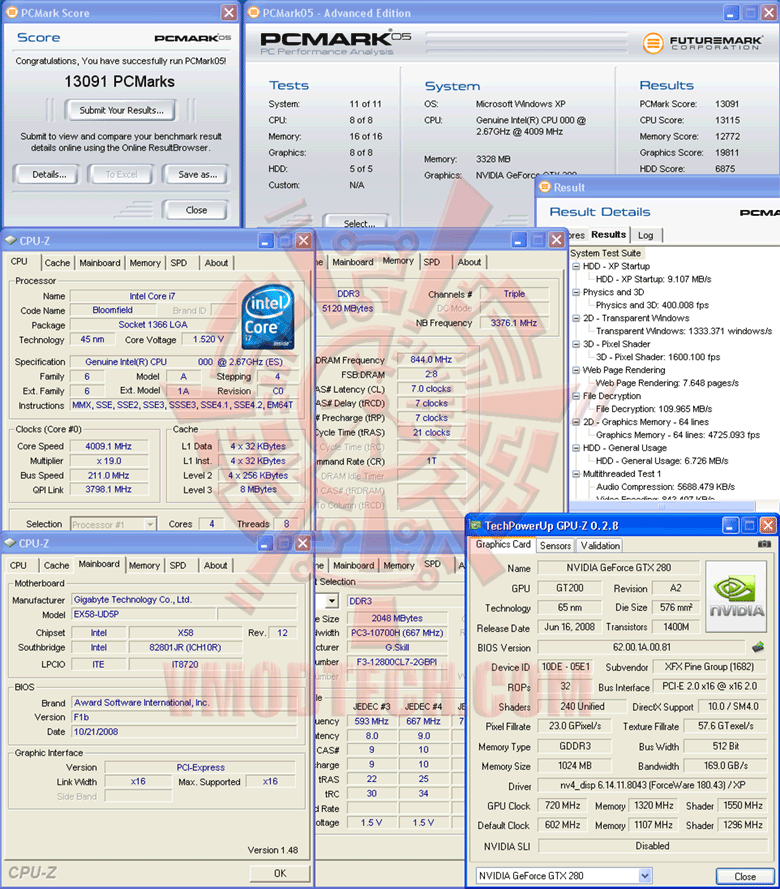This screenshot has width=780, height=889.
Task: Click the File Decryption: 109.965 MB/s result
Action: [x=654, y=409]
